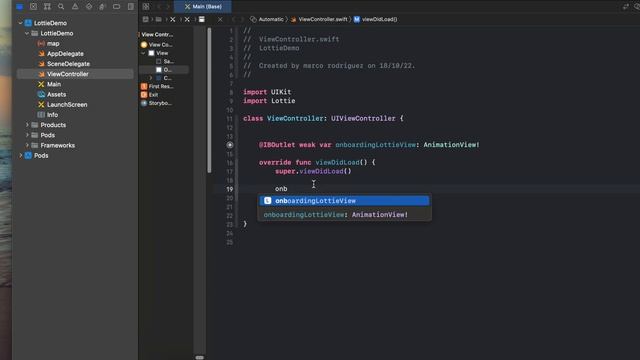
Task: Go back in the Main editor history
Action: click(159, 7)
